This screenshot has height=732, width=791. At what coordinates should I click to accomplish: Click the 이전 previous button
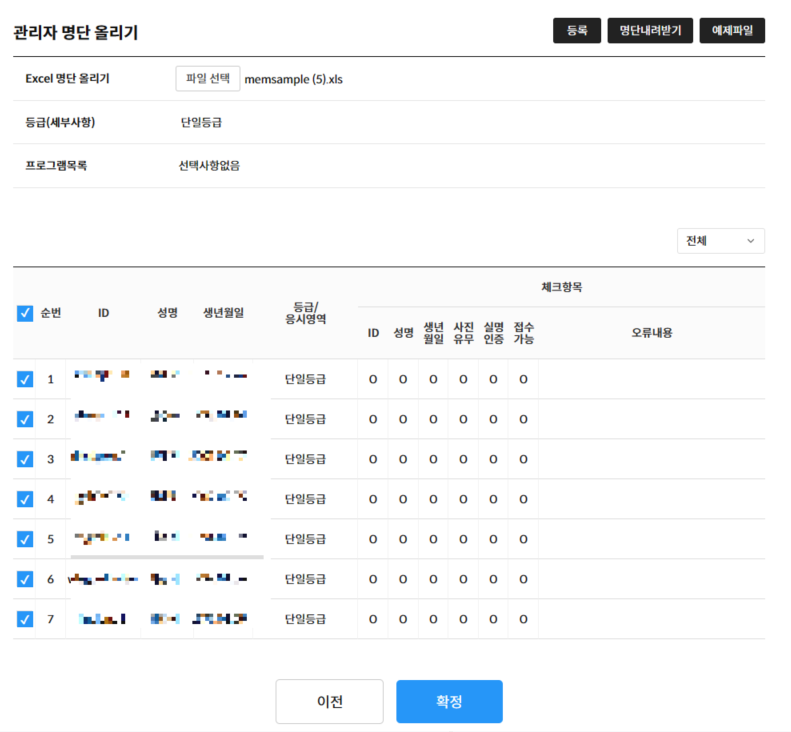tap(329, 701)
